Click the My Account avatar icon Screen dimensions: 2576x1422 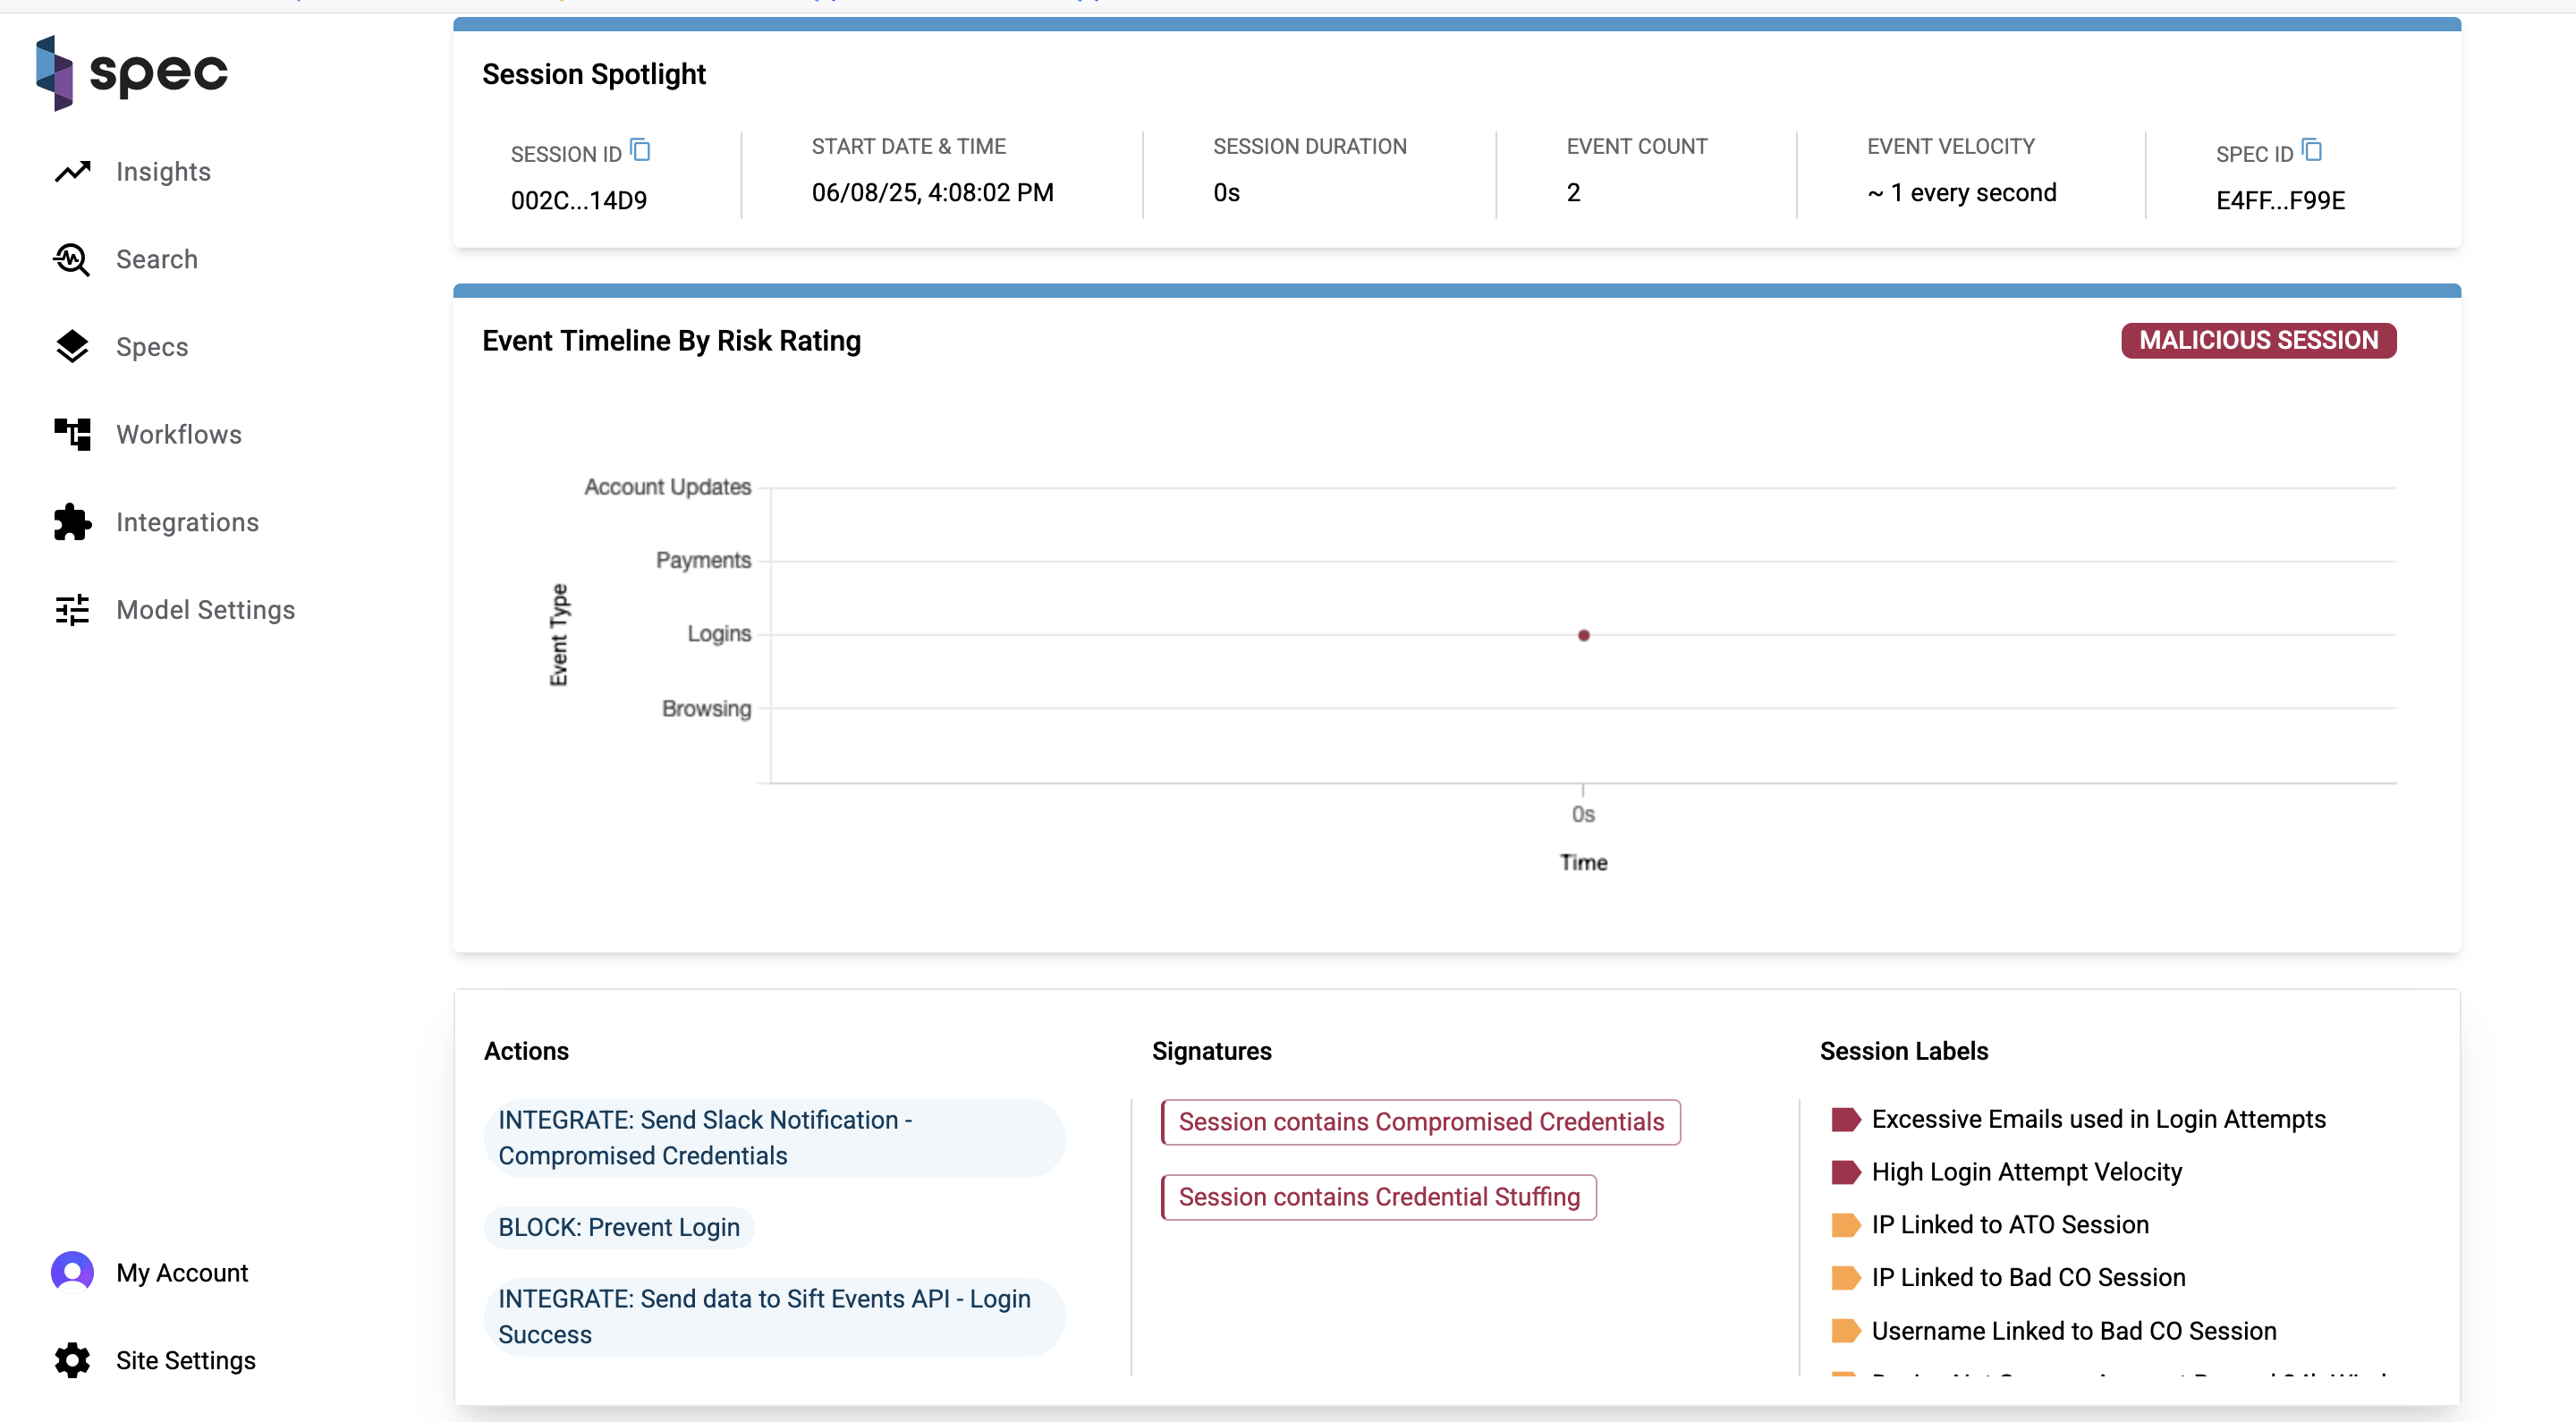coord(72,1273)
